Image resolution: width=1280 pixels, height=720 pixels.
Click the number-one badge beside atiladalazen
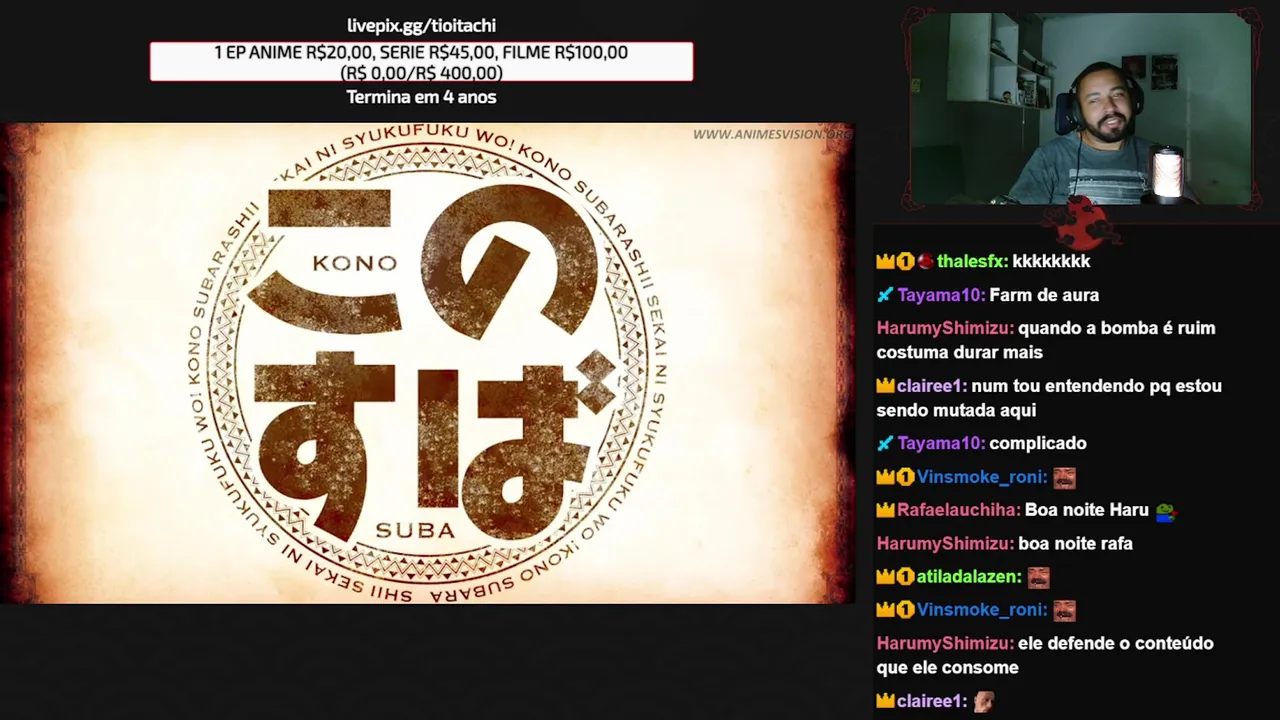pyautogui.click(x=905, y=577)
